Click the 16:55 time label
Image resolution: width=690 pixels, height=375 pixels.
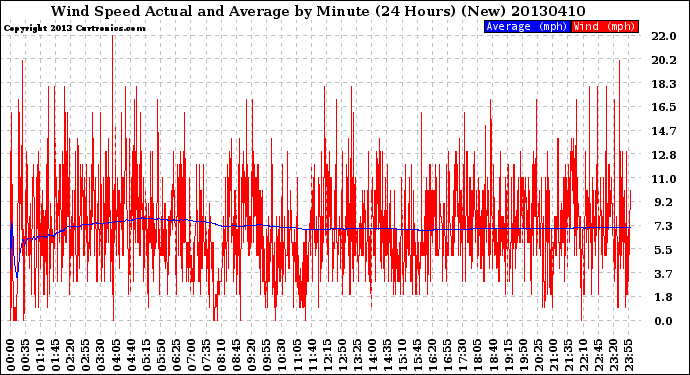[x=448, y=355]
